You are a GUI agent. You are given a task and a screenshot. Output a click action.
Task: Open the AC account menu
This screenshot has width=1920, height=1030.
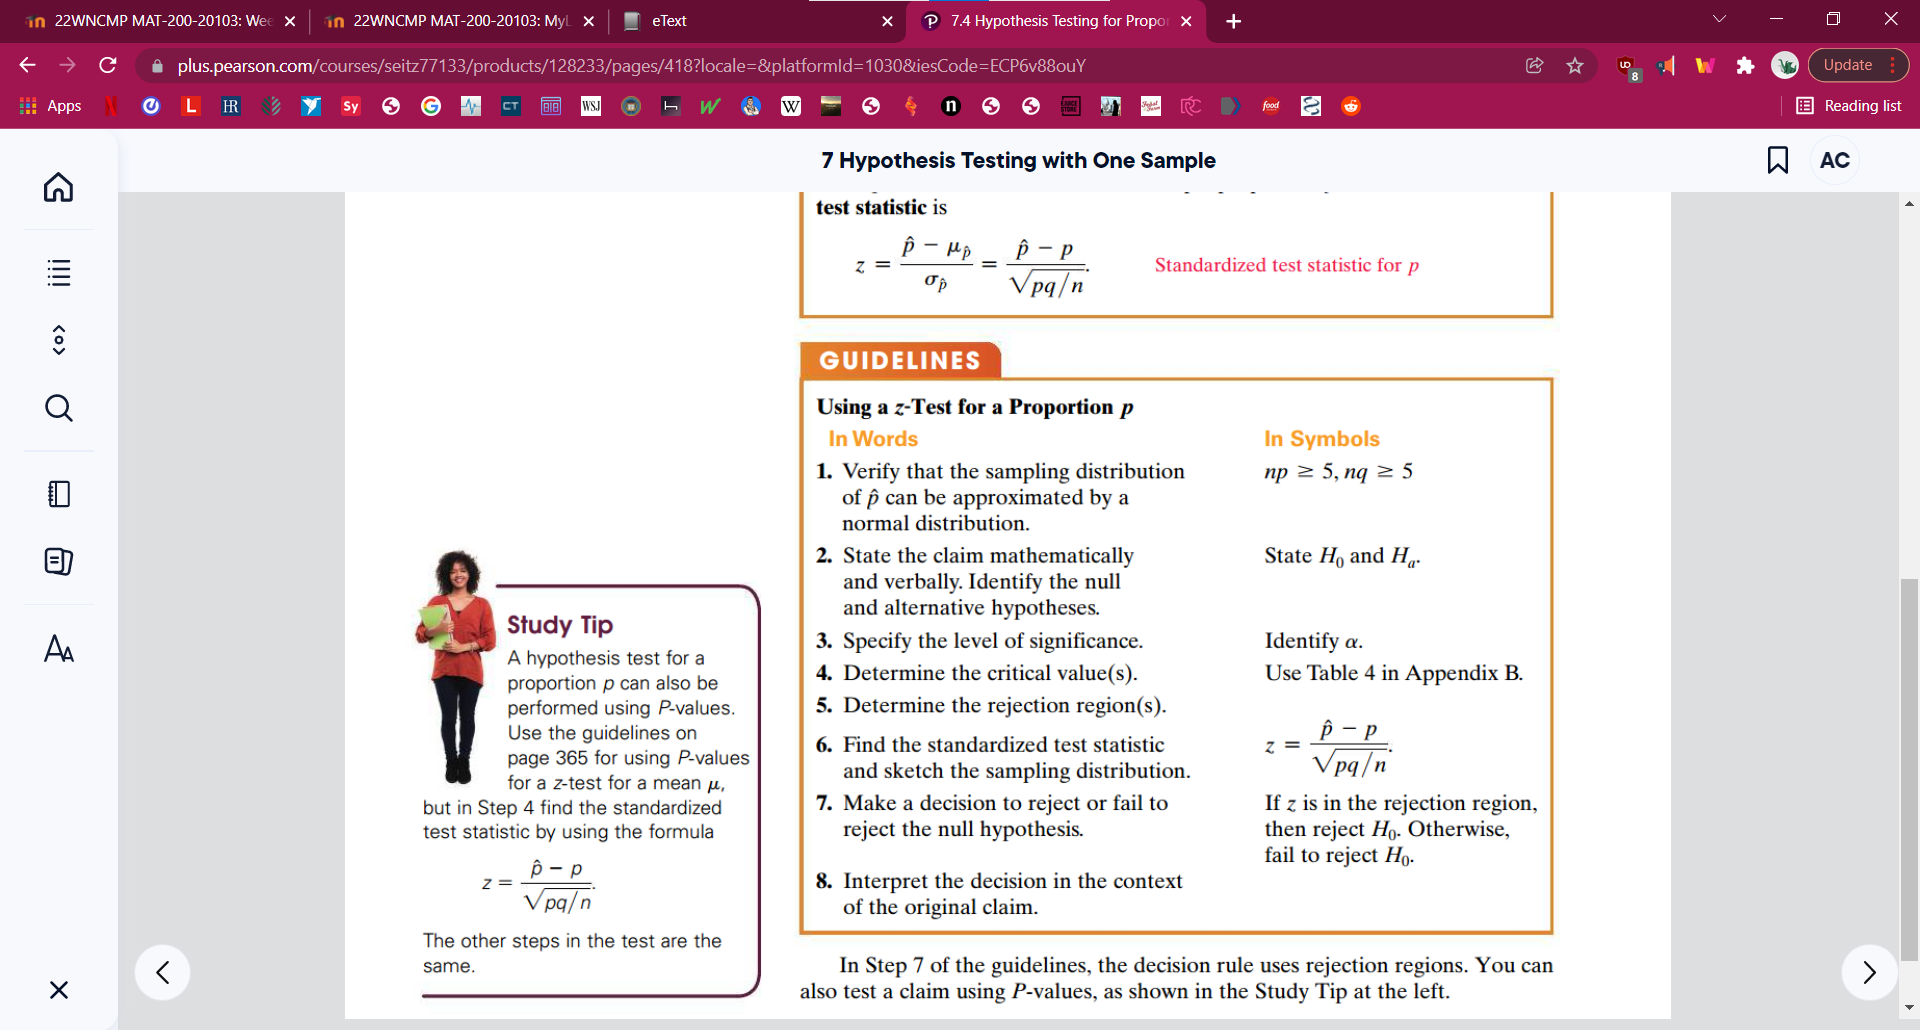point(1836,160)
